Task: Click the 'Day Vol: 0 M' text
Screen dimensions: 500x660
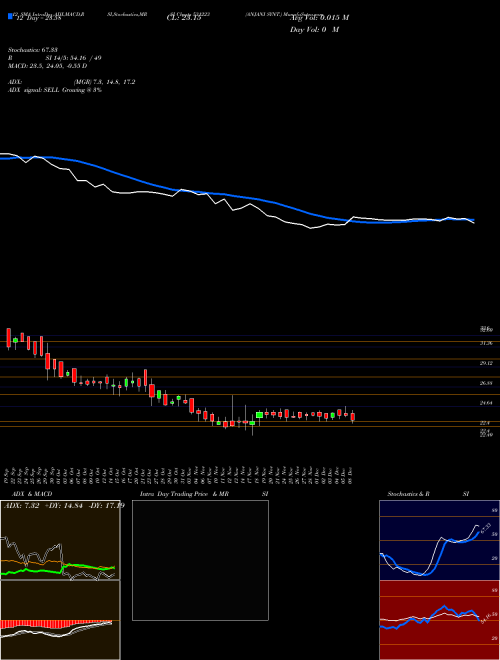Action: (x=314, y=29)
